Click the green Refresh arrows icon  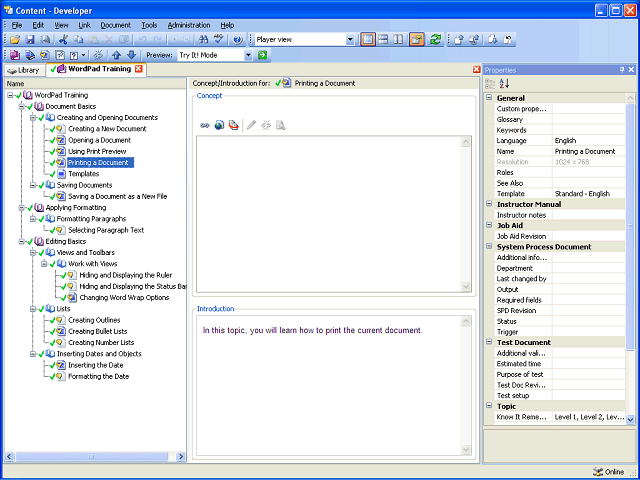pyautogui.click(x=436, y=40)
